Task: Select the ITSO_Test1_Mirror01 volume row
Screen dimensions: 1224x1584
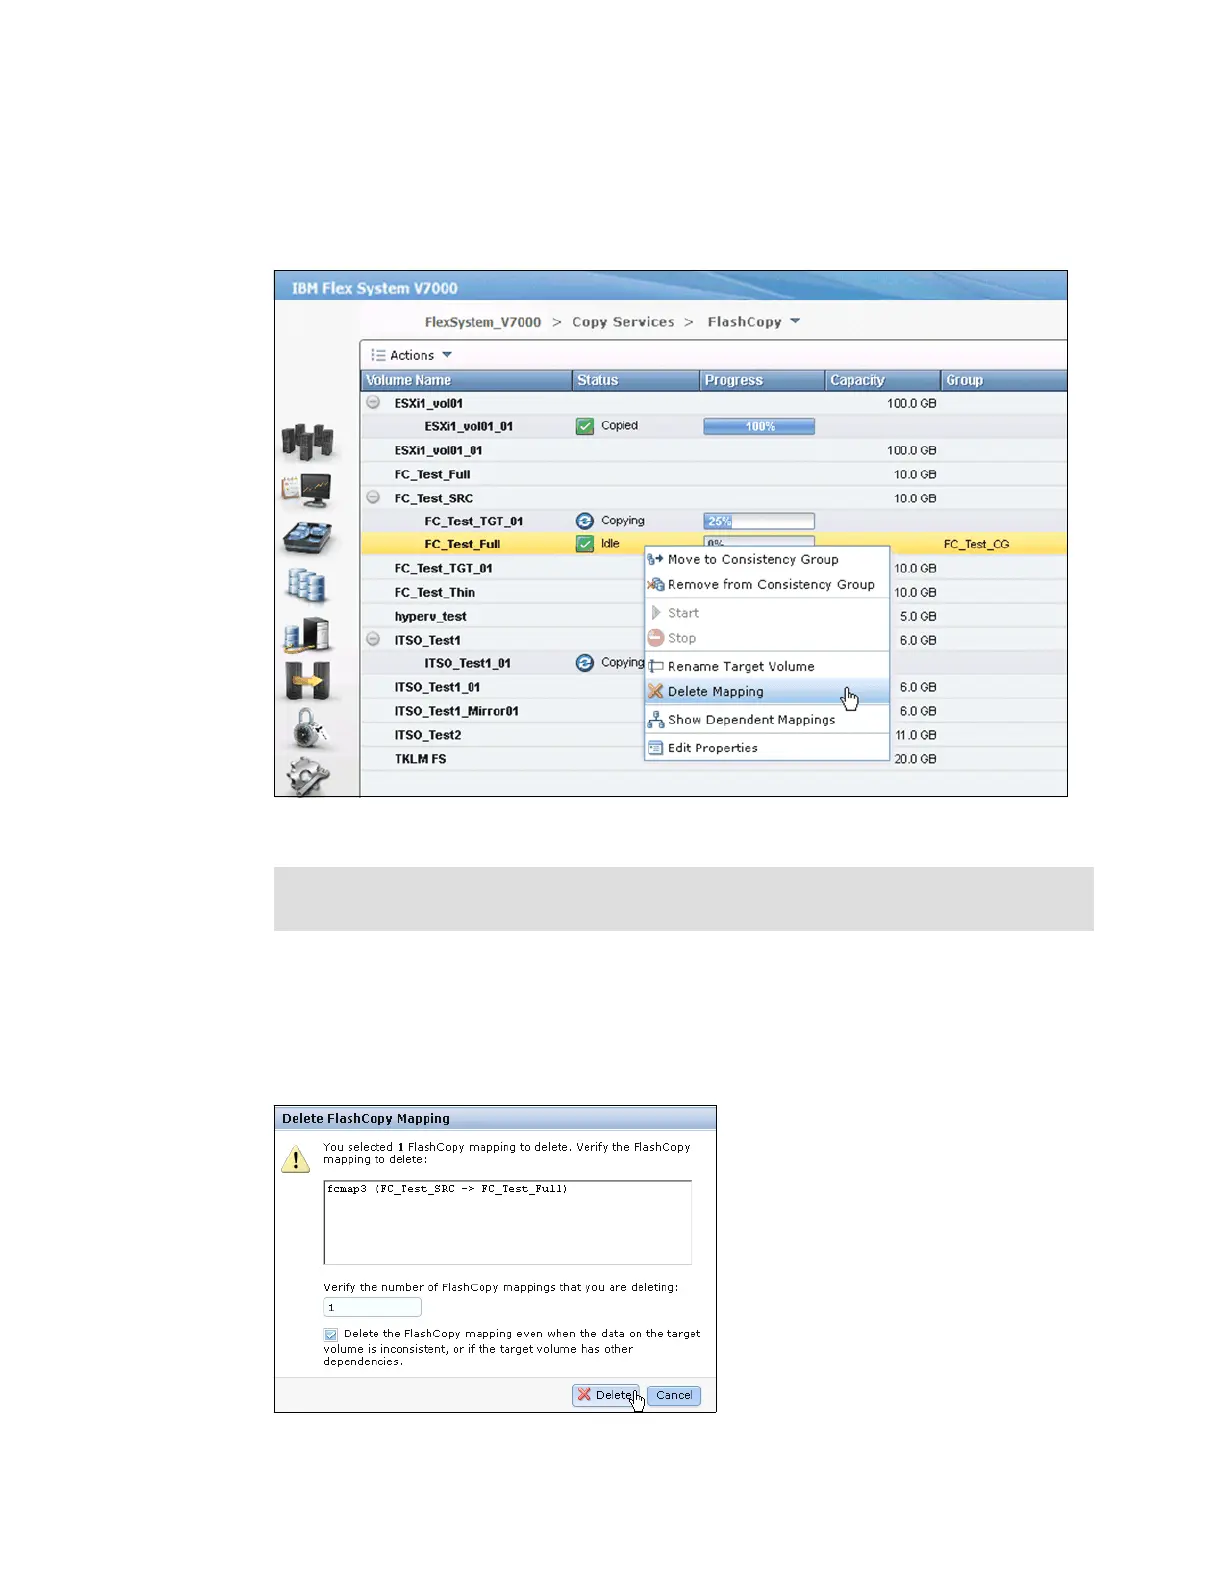Action: point(714,712)
